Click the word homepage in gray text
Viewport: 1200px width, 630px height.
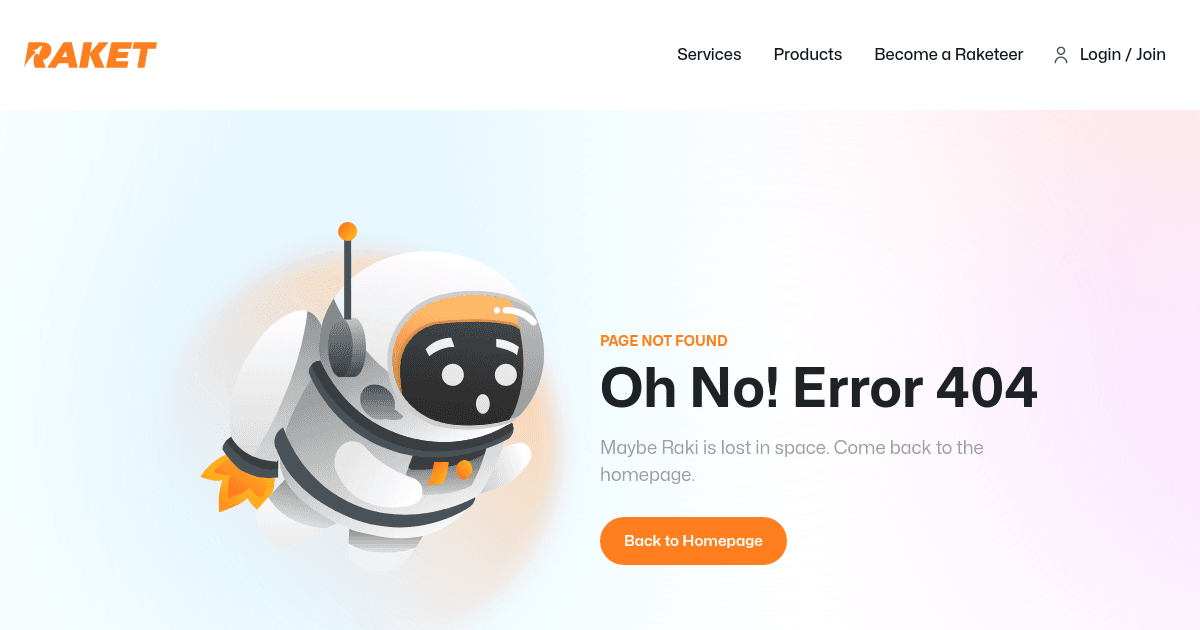point(647,475)
